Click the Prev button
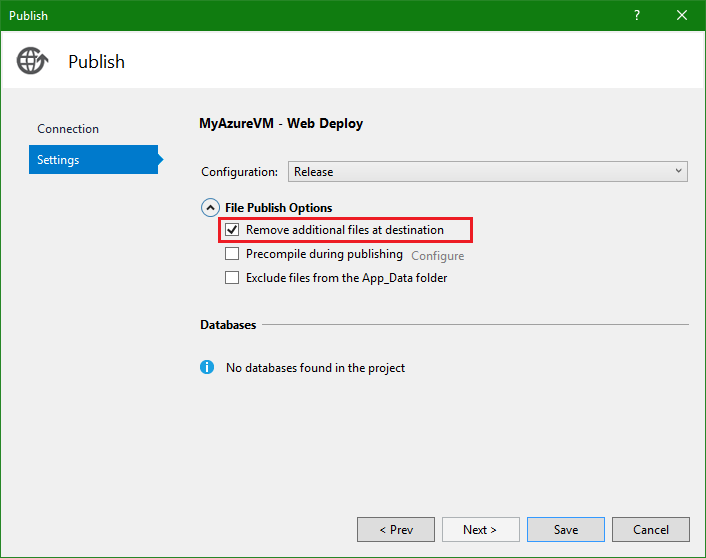 pos(396,530)
